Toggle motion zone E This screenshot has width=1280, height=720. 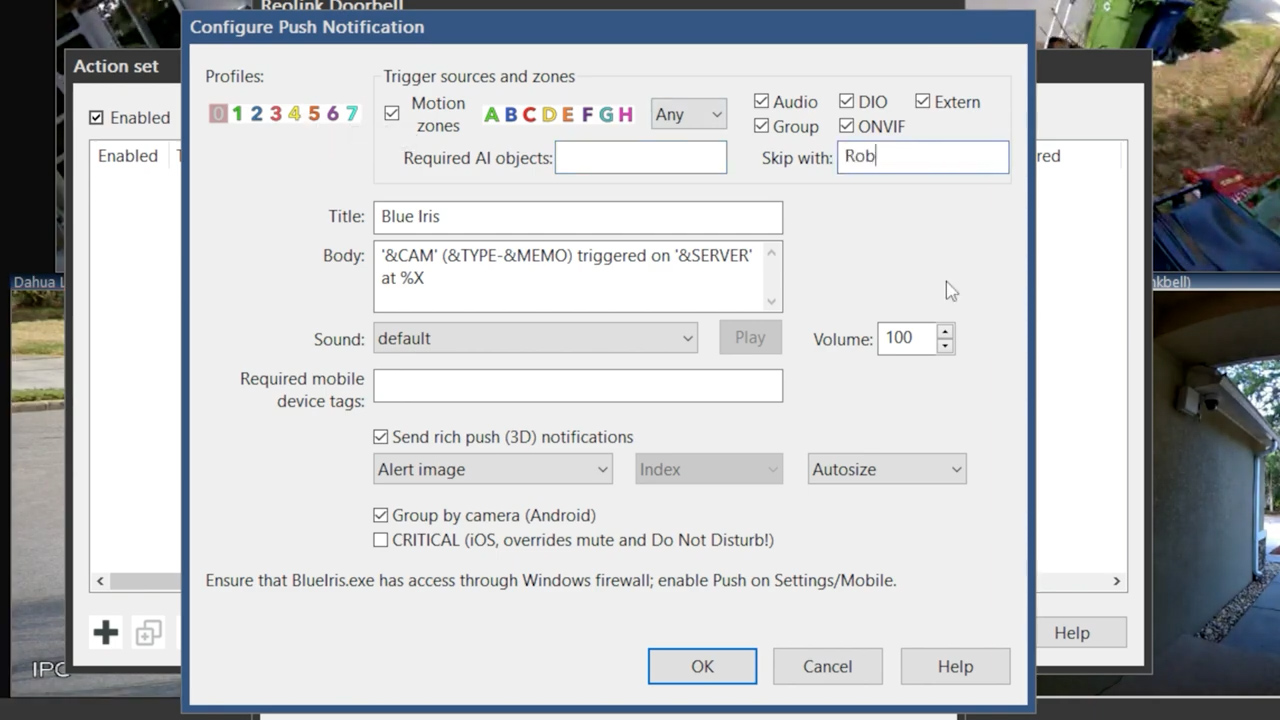(568, 115)
